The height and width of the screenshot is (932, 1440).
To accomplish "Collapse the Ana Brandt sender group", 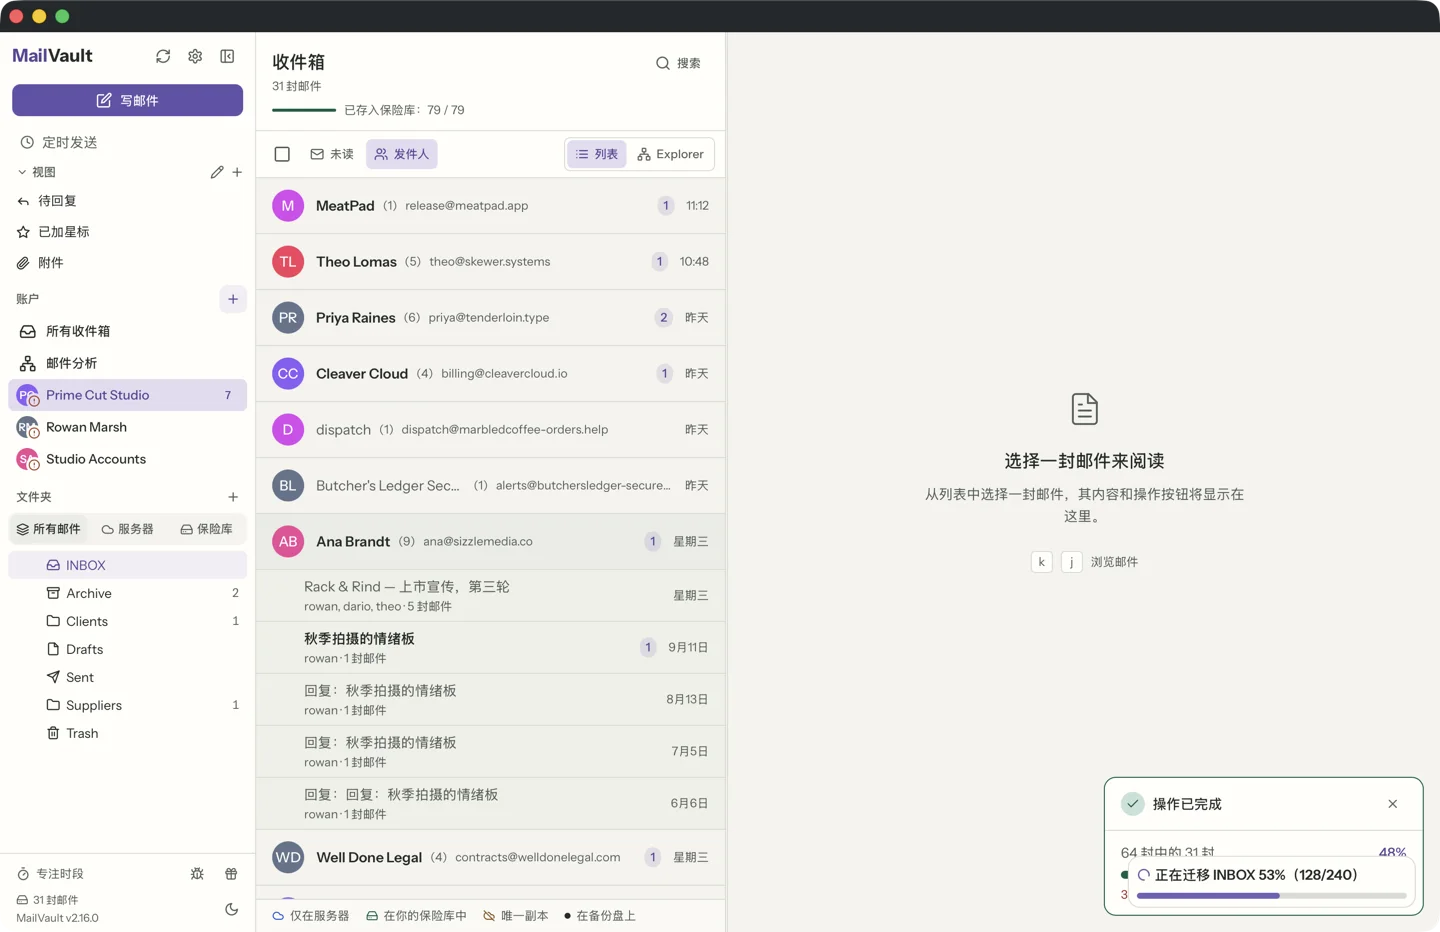I will 491,541.
